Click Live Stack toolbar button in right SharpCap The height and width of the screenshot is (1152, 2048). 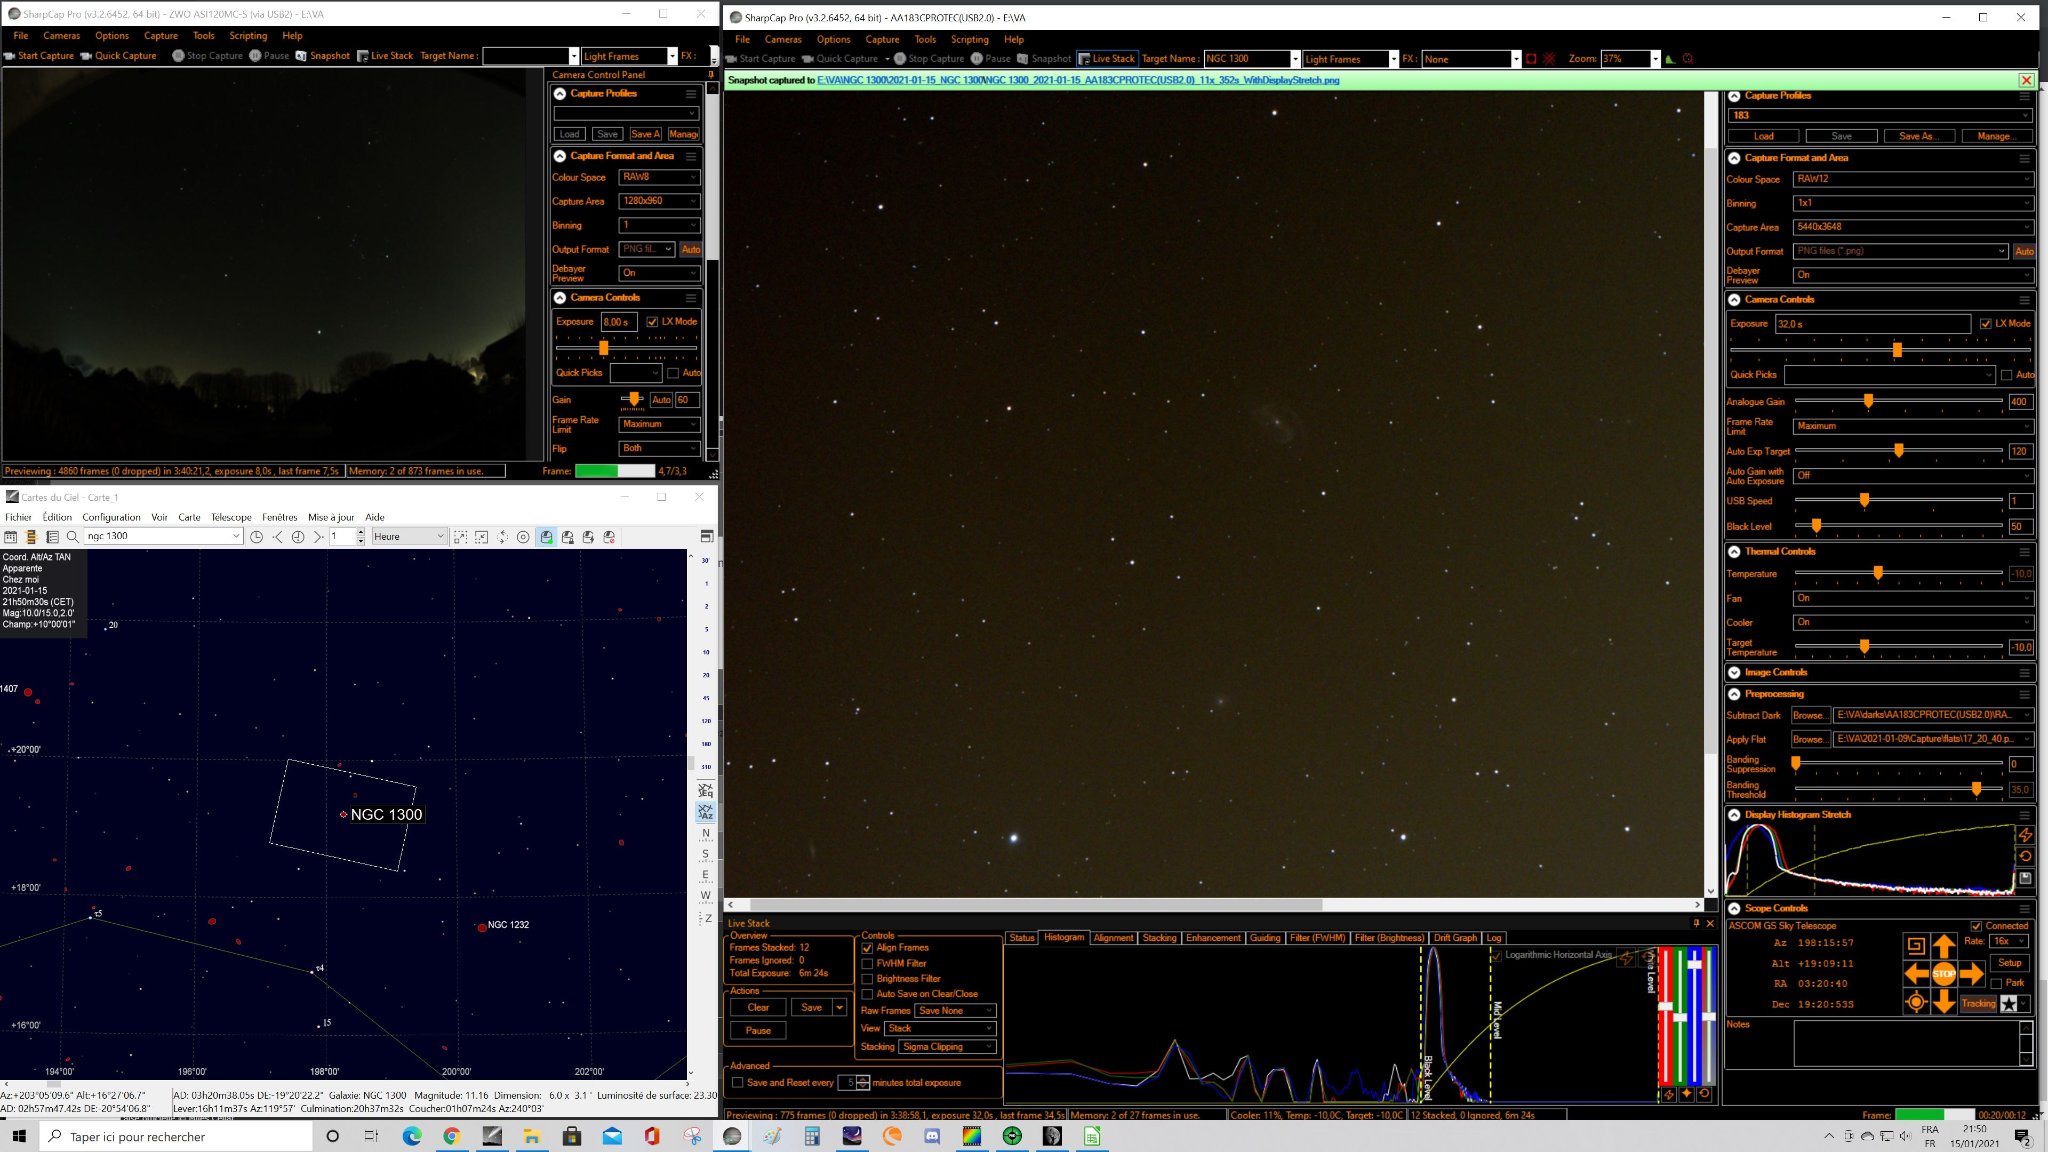coord(1107,59)
